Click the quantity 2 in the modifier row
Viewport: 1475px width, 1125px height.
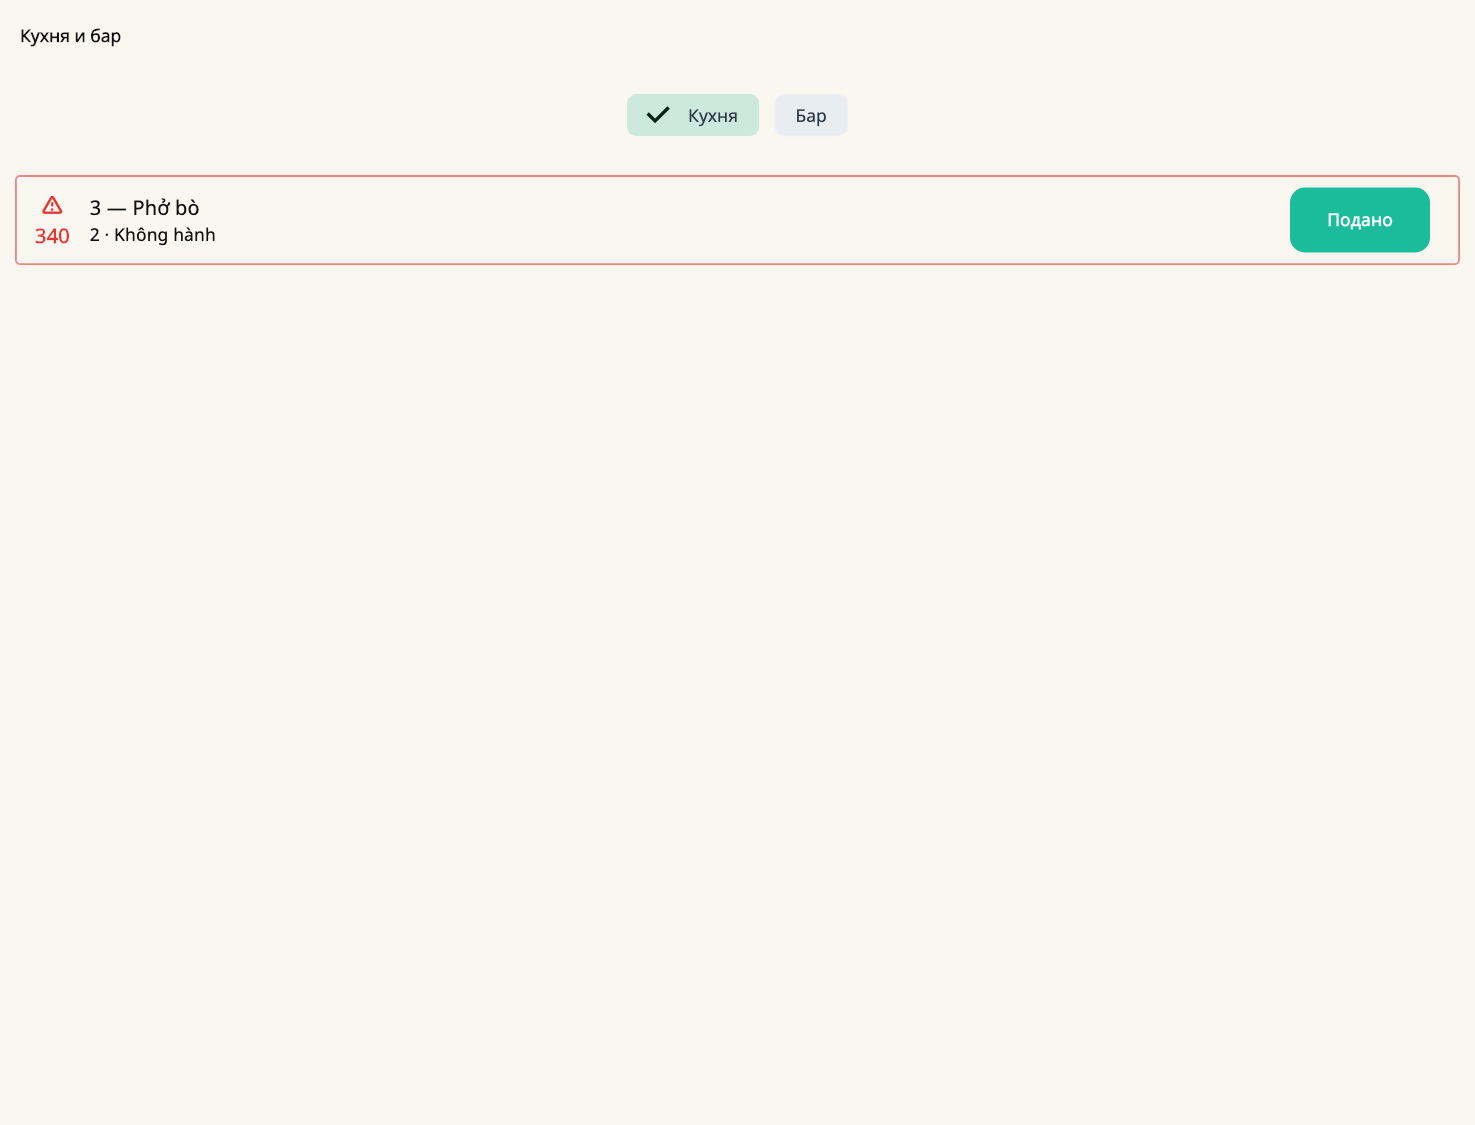[94, 235]
